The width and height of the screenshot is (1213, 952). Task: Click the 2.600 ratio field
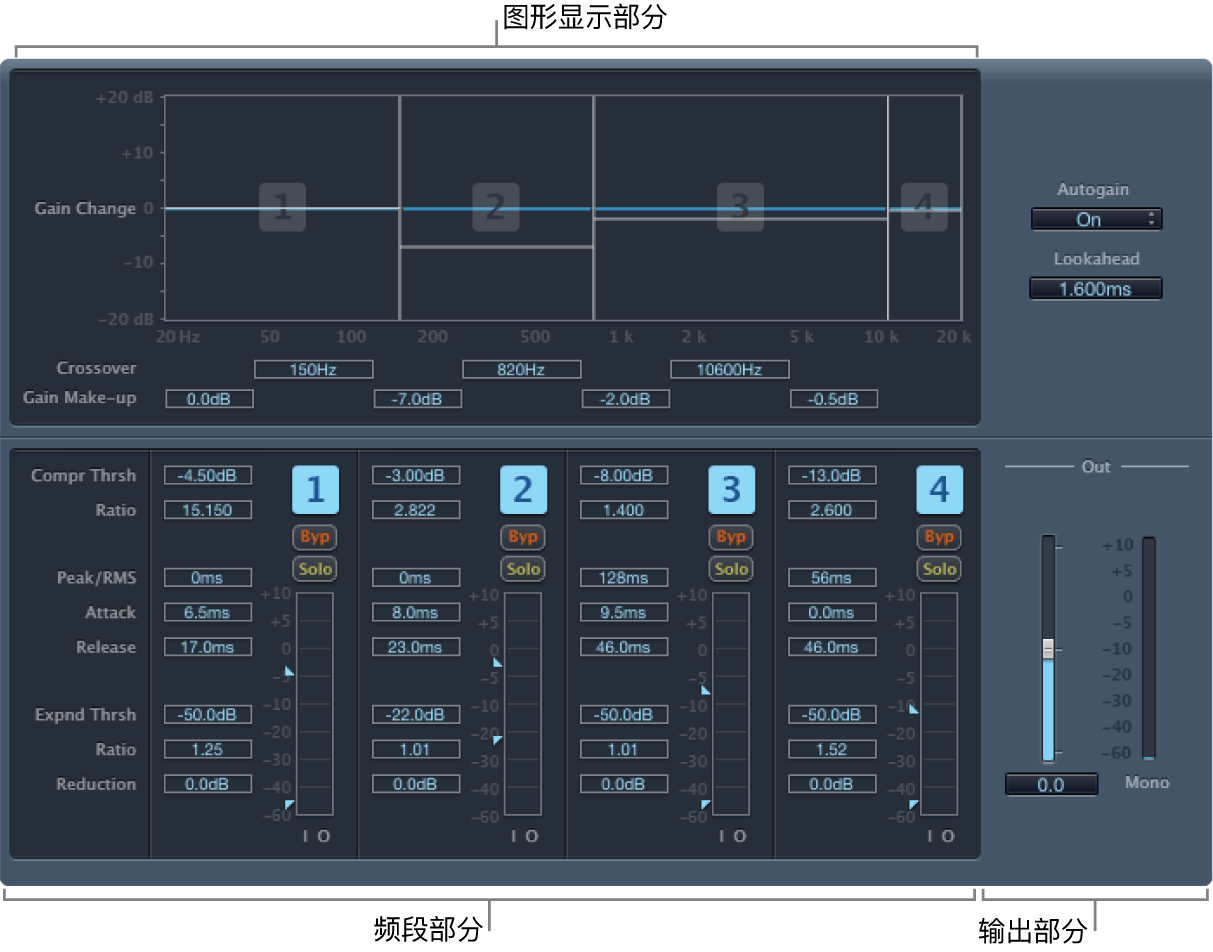[x=832, y=510]
